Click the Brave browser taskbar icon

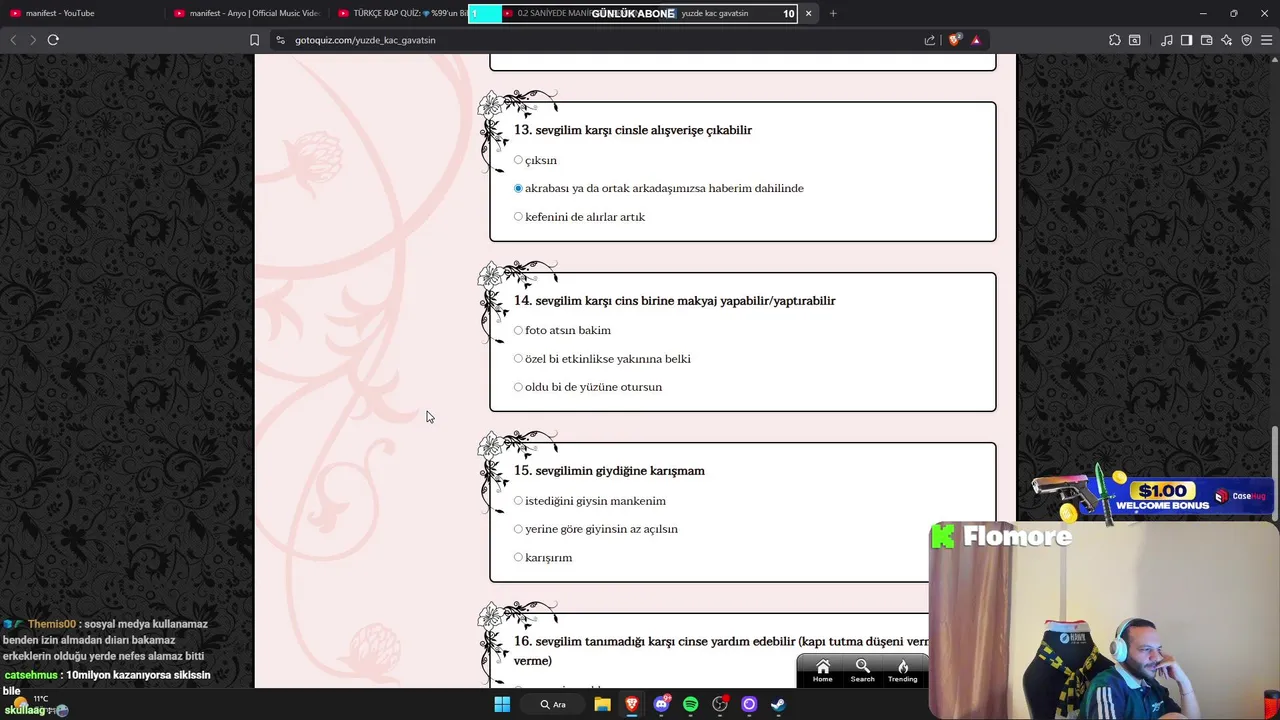click(x=632, y=704)
